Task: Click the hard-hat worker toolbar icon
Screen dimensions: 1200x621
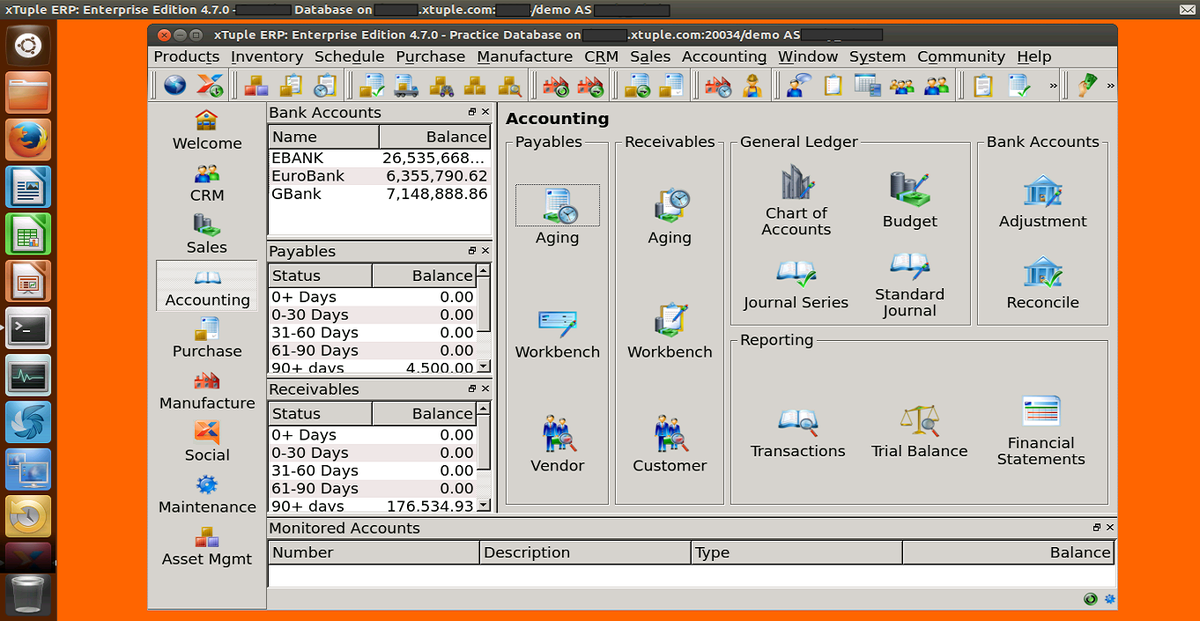Action: tap(752, 86)
